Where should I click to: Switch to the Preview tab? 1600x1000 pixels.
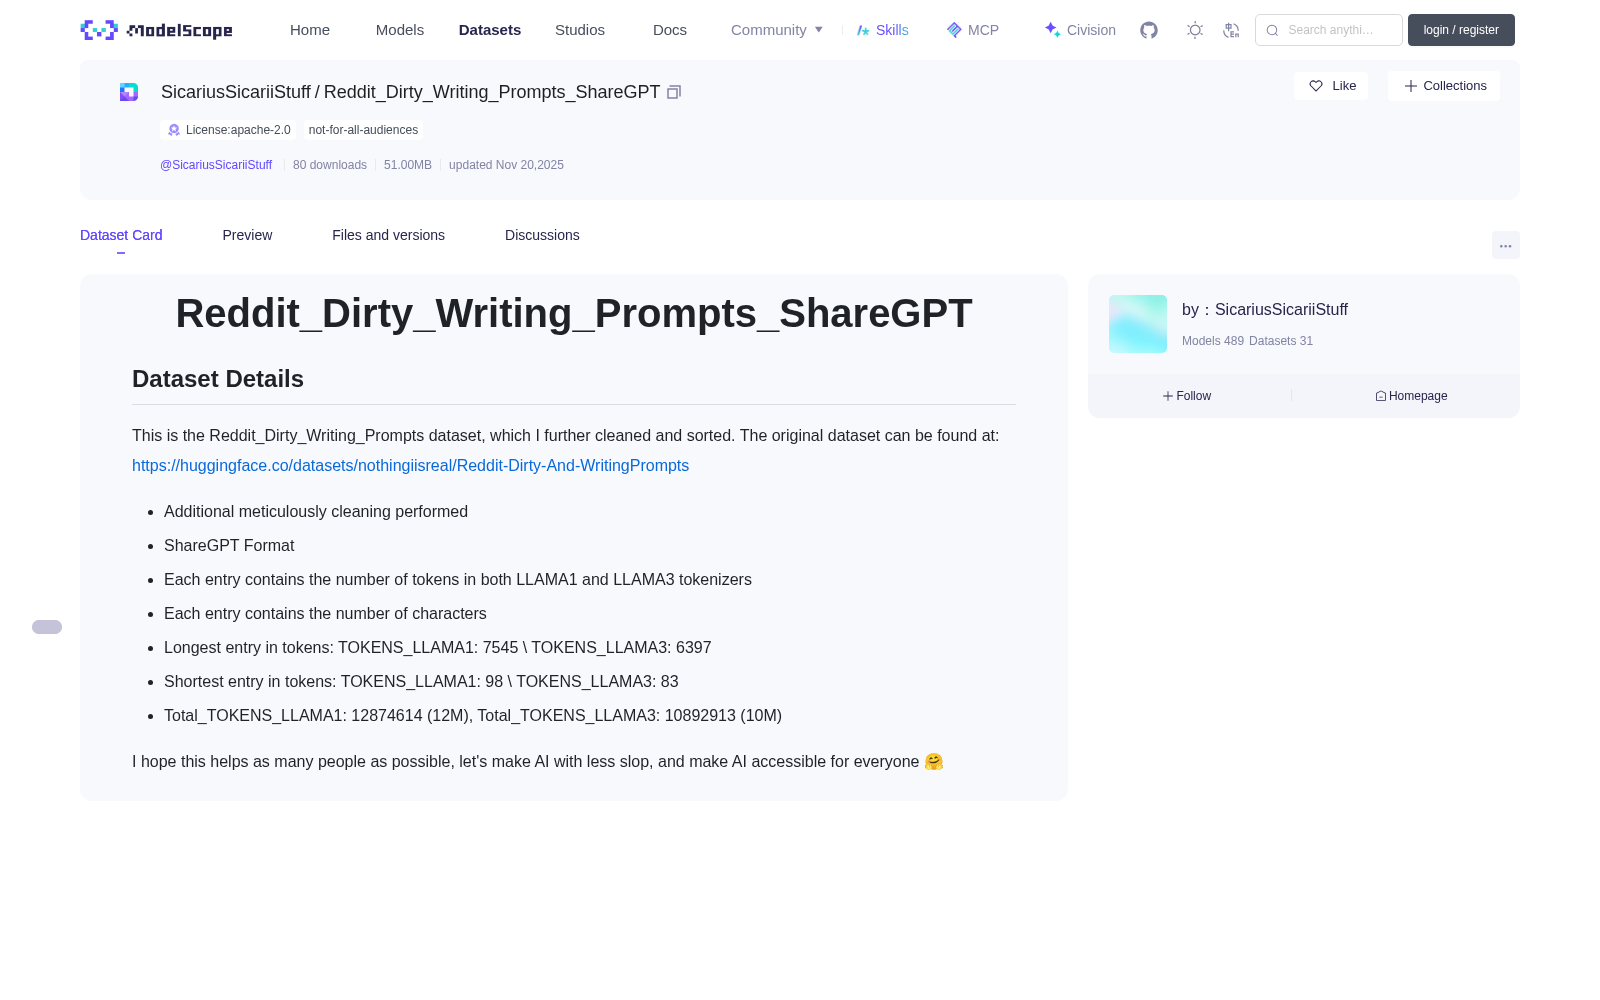click(x=247, y=235)
